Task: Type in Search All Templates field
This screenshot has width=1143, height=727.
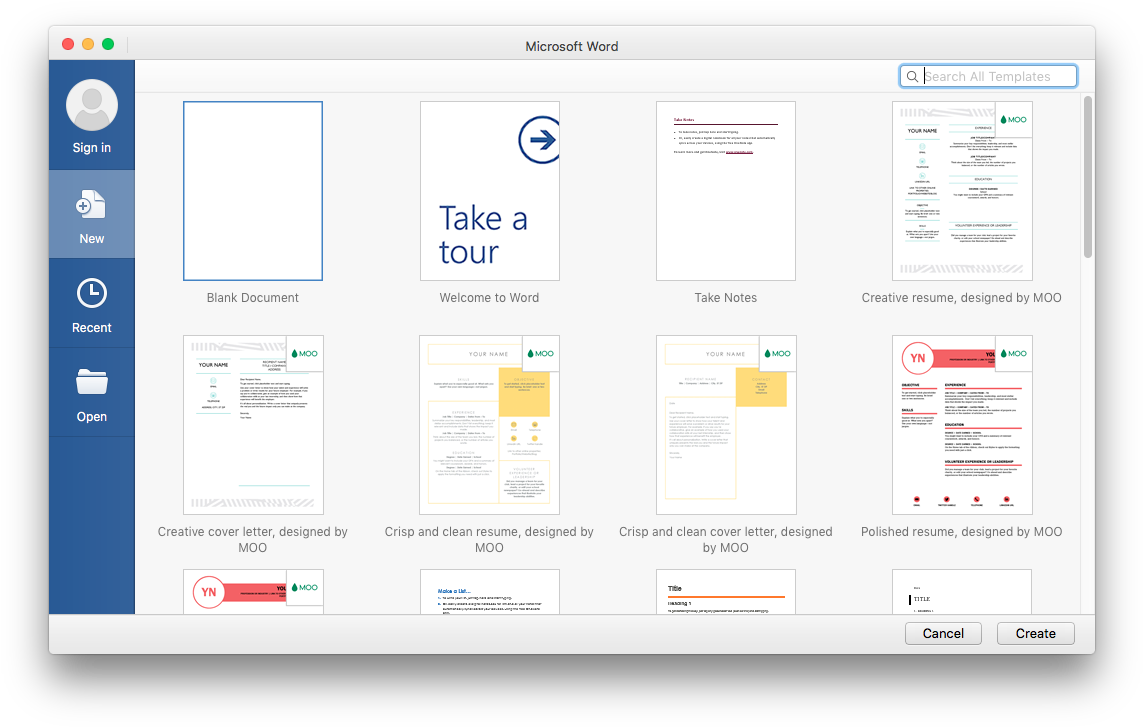Action: (x=997, y=77)
